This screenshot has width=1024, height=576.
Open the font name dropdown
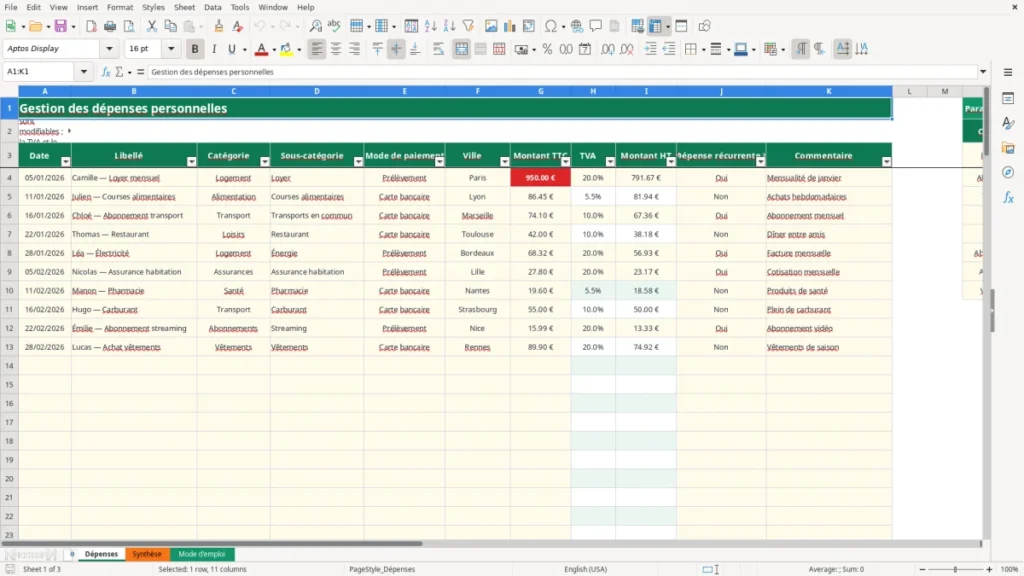(109, 48)
